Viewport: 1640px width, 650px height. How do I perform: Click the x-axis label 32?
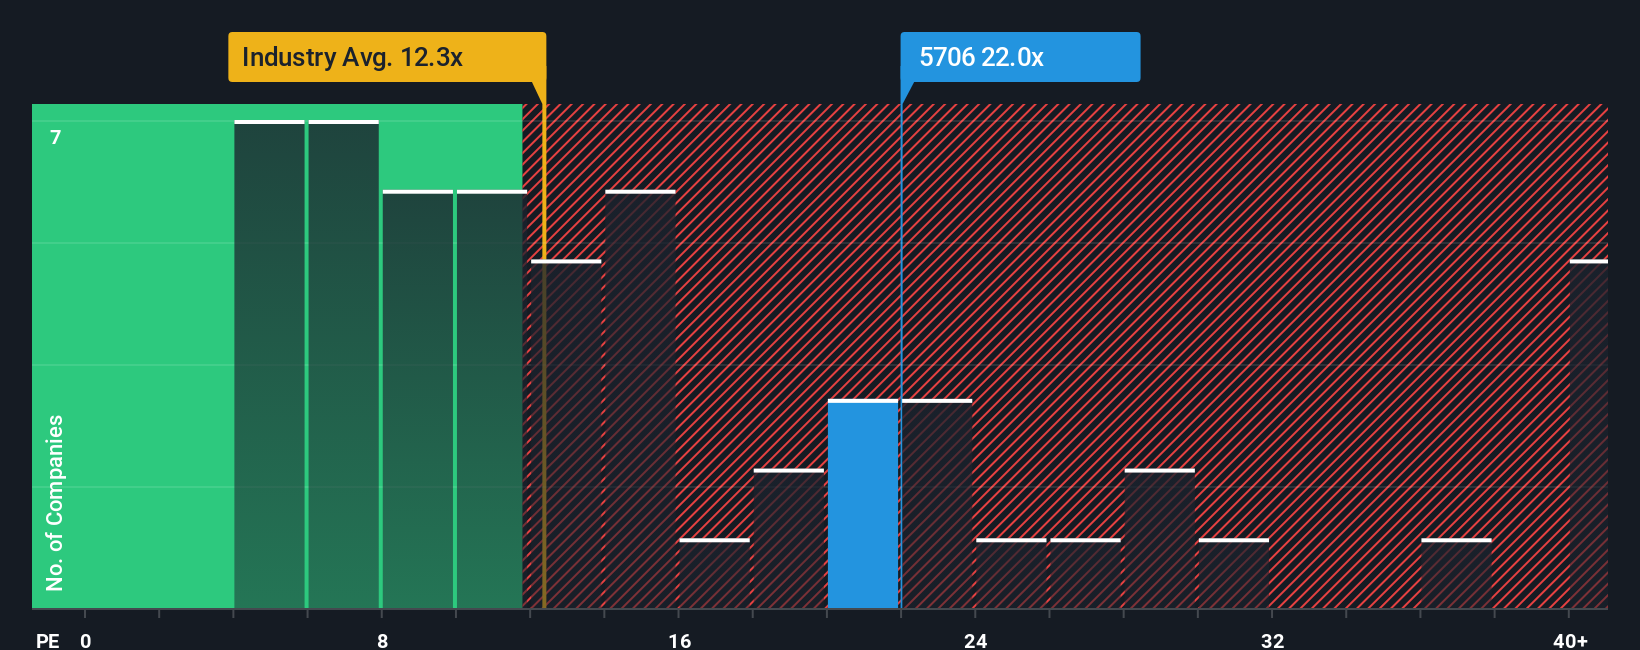(1272, 640)
